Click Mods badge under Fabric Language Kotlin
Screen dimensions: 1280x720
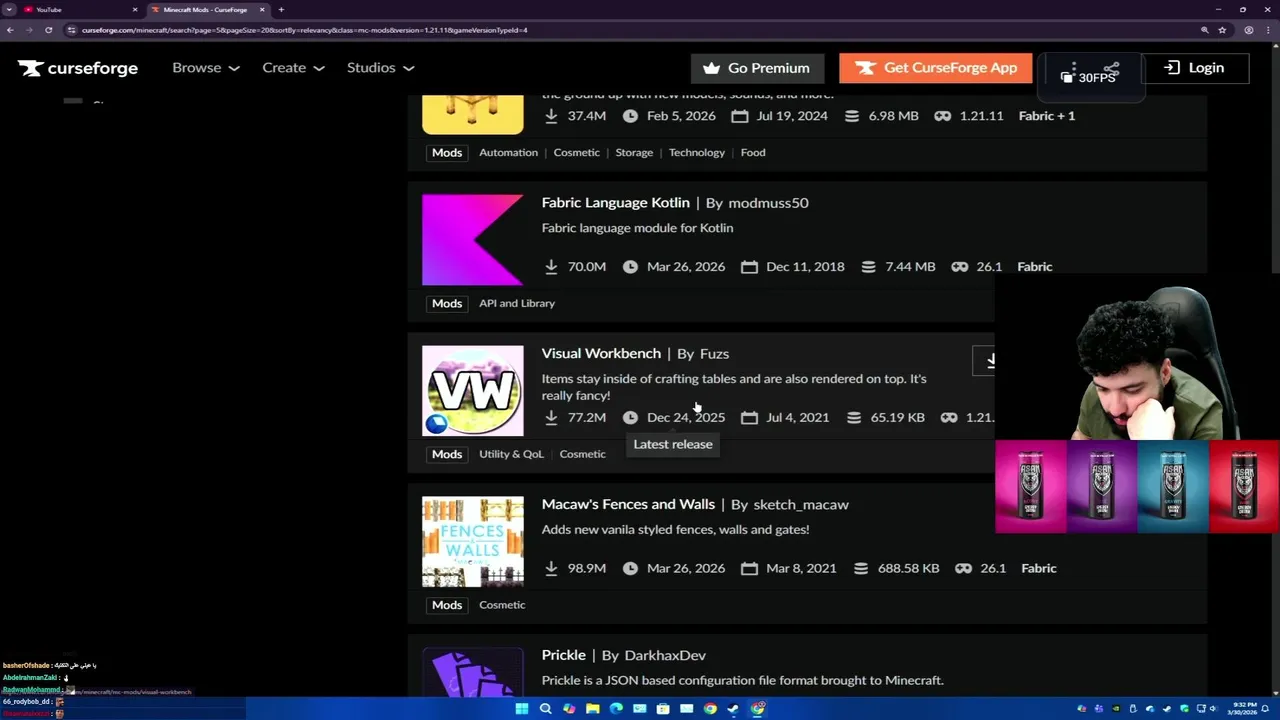[447, 303]
